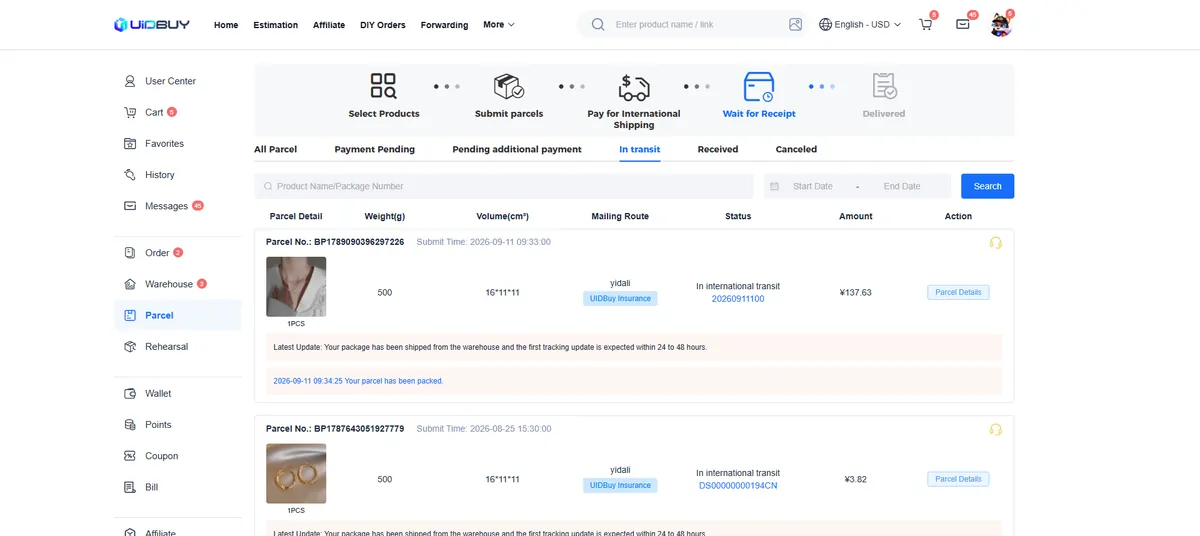The width and height of the screenshot is (1200, 536).
Task: Open the necklace product thumbnail
Action: coord(296,287)
